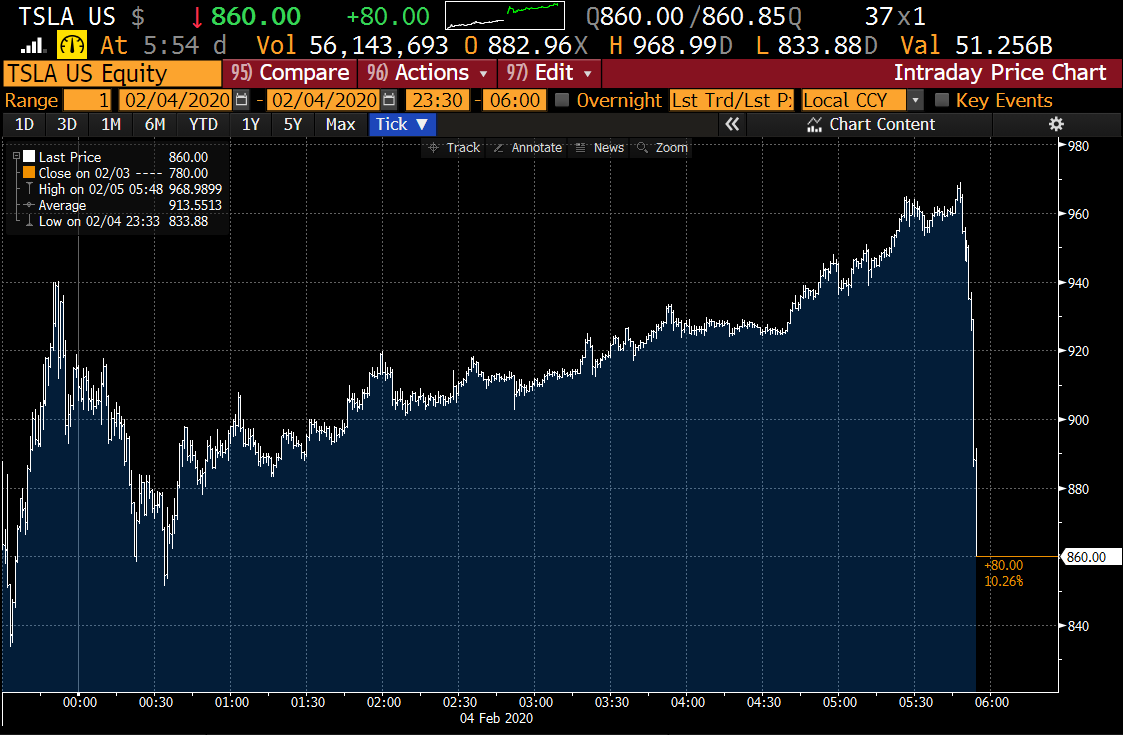Image resolution: width=1123 pixels, height=735 pixels.
Task: Select the 1D period tab
Action: pos(24,124)
